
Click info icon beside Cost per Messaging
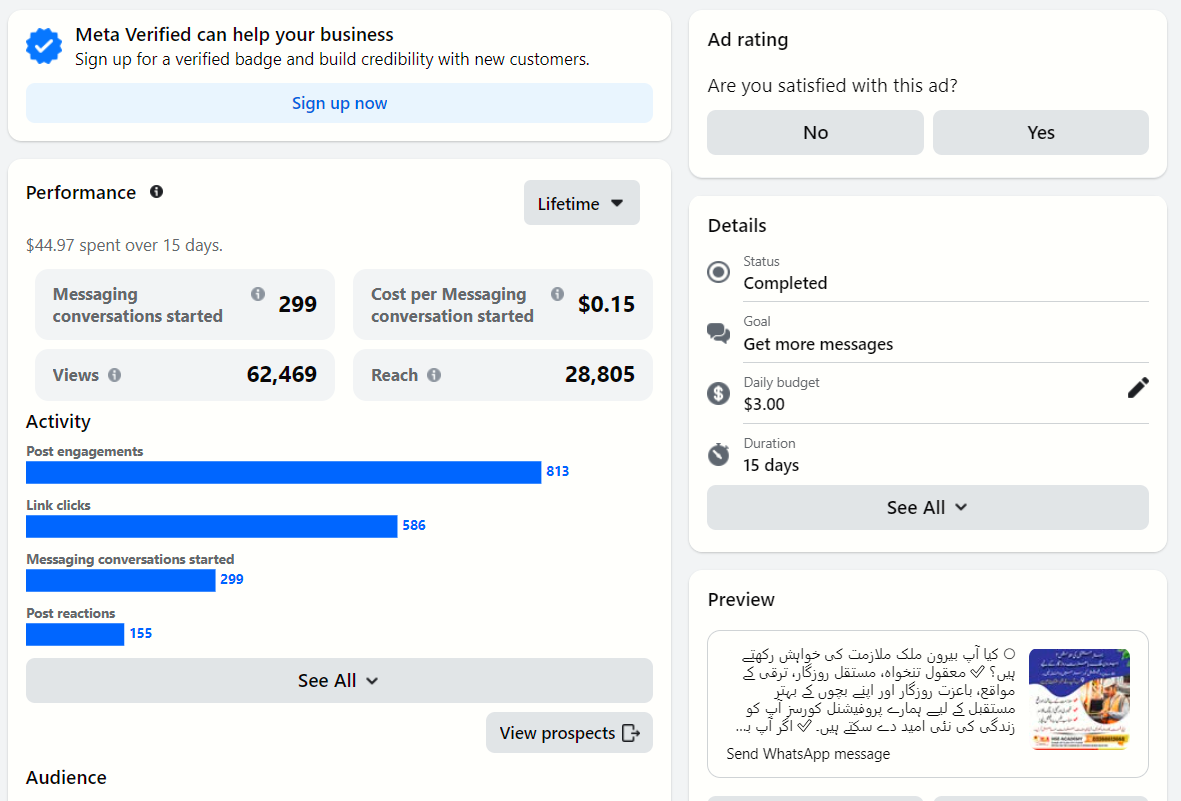[557, 294]
